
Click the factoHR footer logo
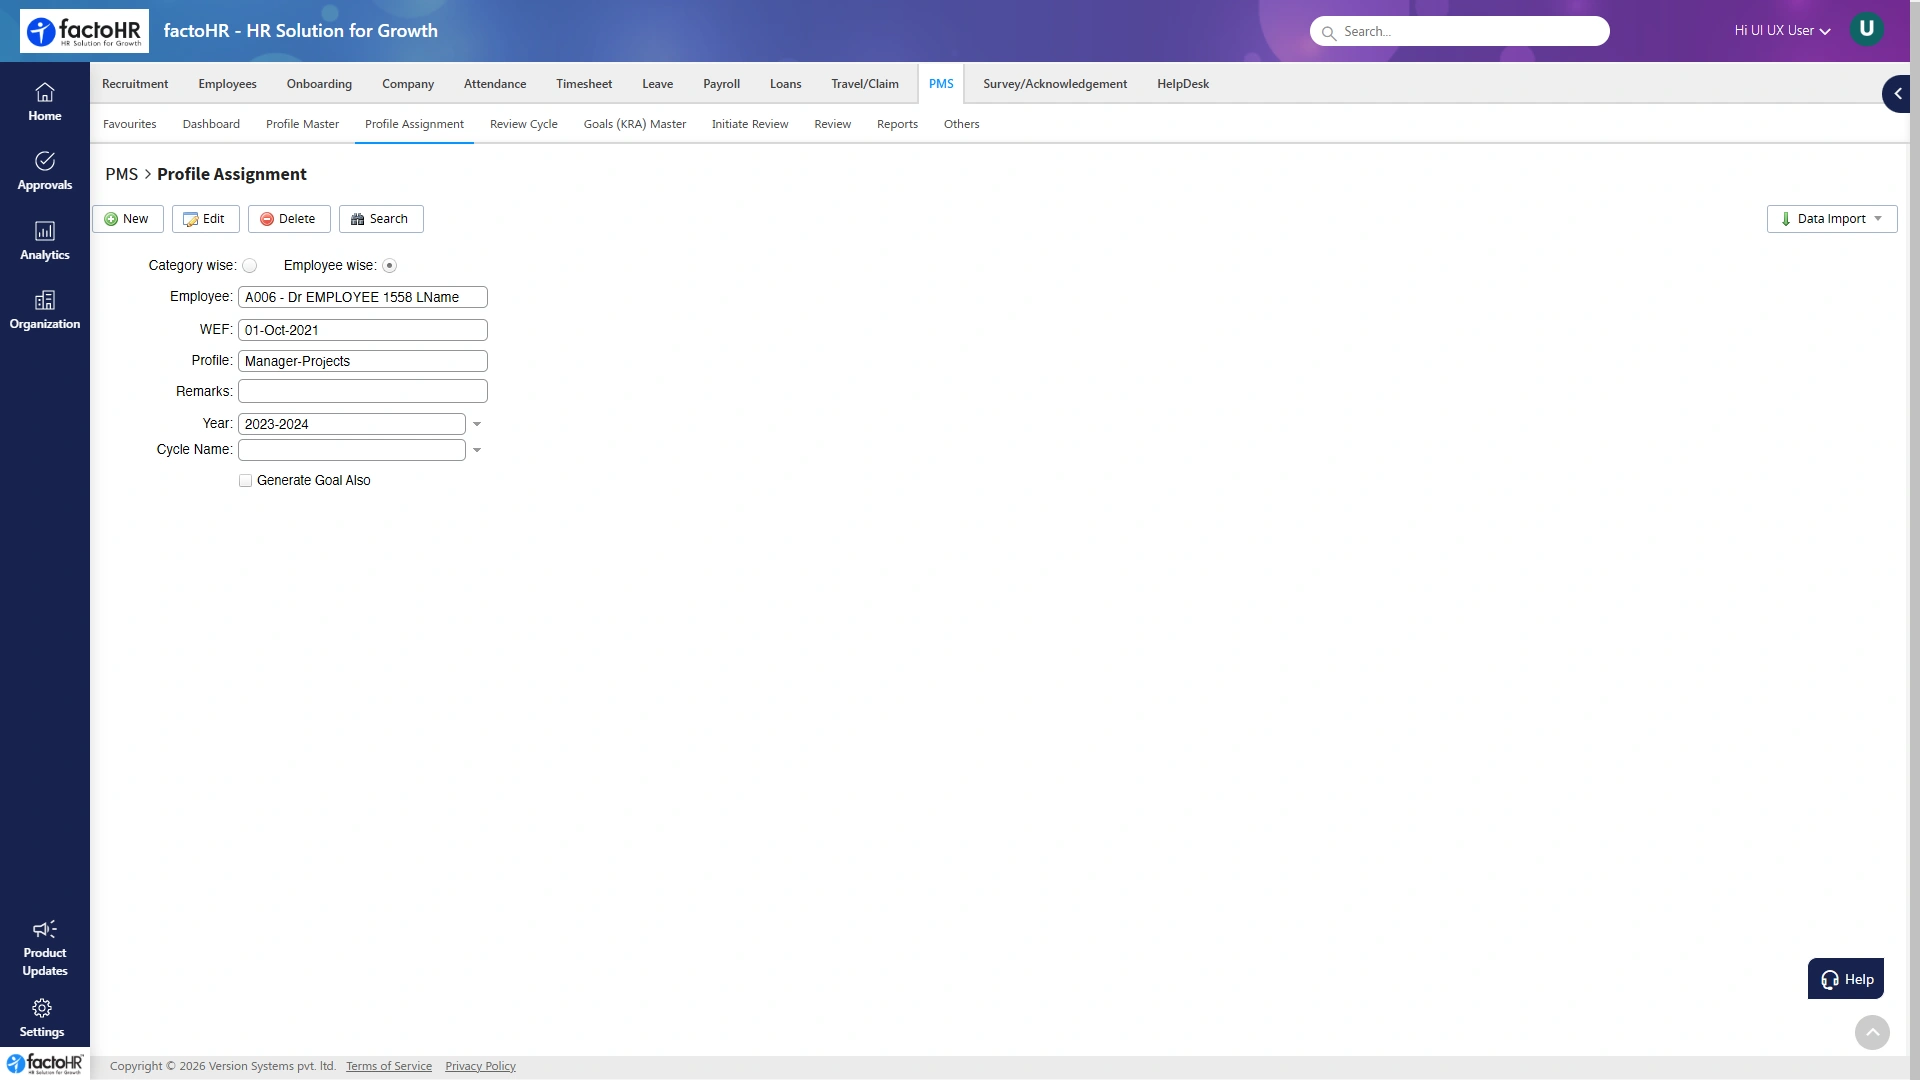pyautogui.click(x=45, y=1064)
